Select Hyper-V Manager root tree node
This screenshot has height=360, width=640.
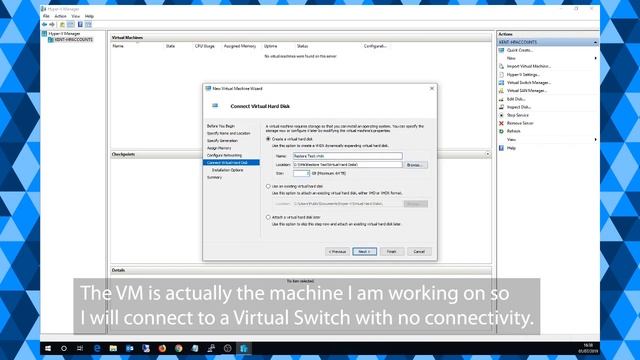[x=64, y=33]
